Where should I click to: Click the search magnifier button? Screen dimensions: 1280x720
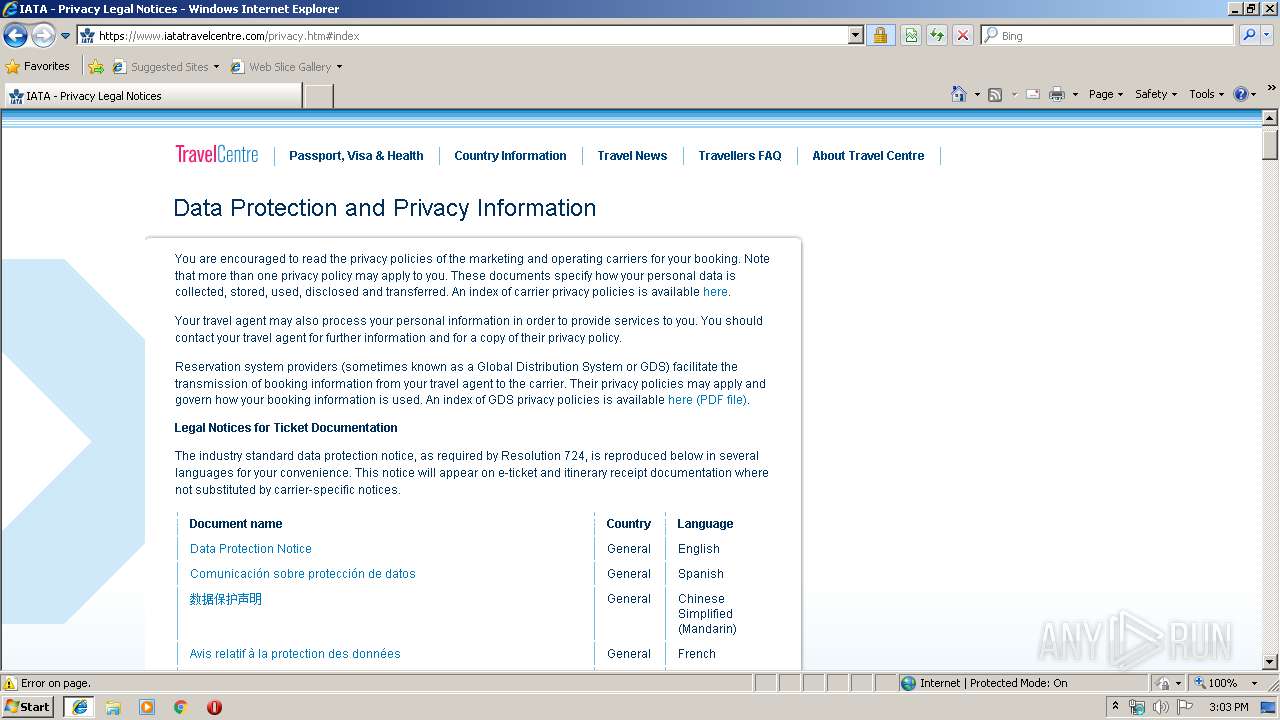pos(1249,36)
